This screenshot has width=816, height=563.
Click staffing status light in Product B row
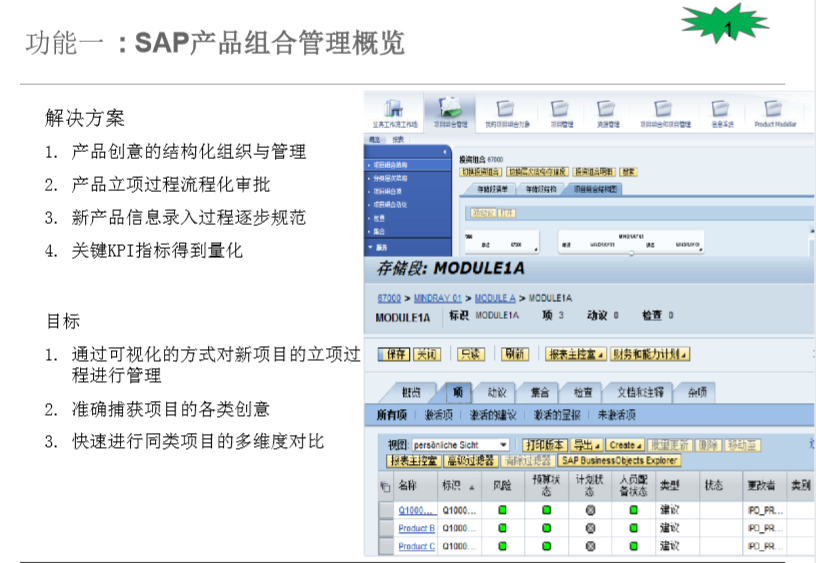pyautogui.click(x=633, y=528)
